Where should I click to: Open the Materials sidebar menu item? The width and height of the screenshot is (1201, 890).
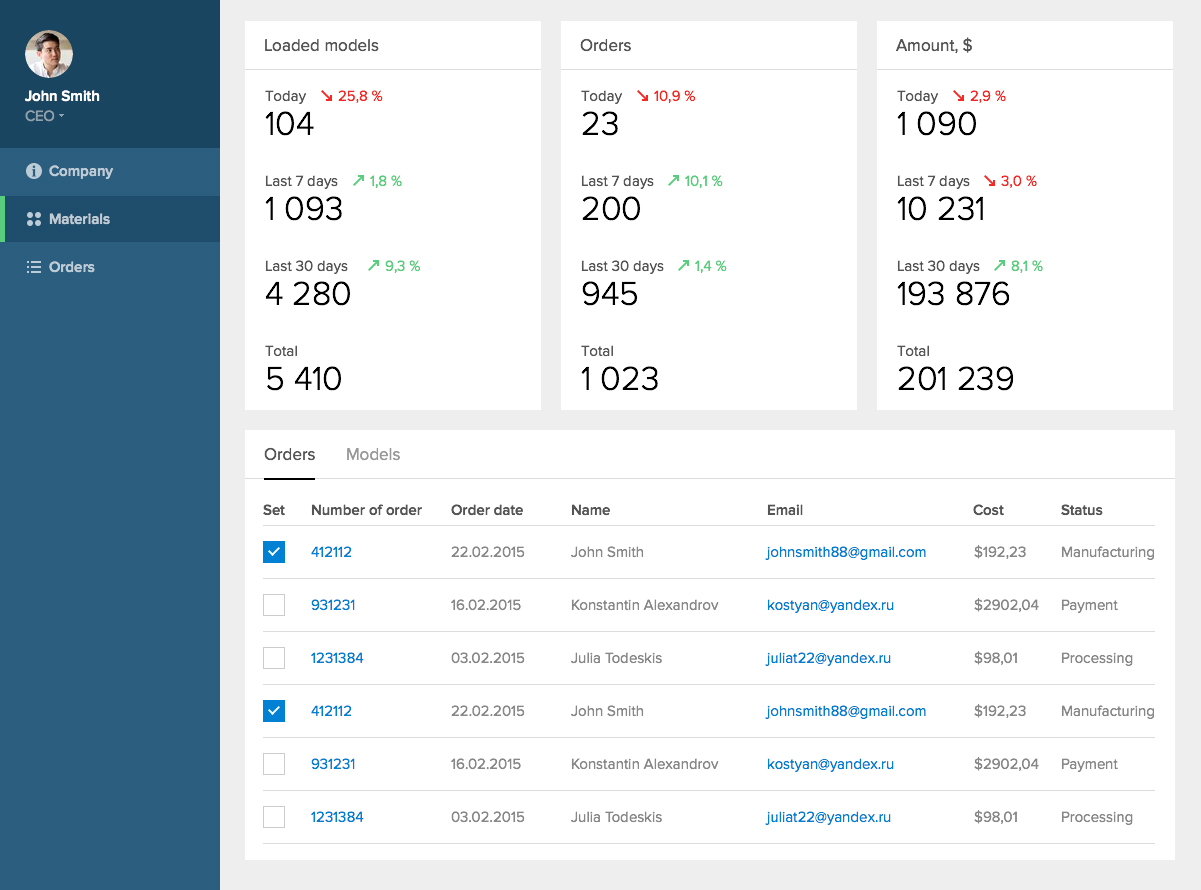(79, 219)
